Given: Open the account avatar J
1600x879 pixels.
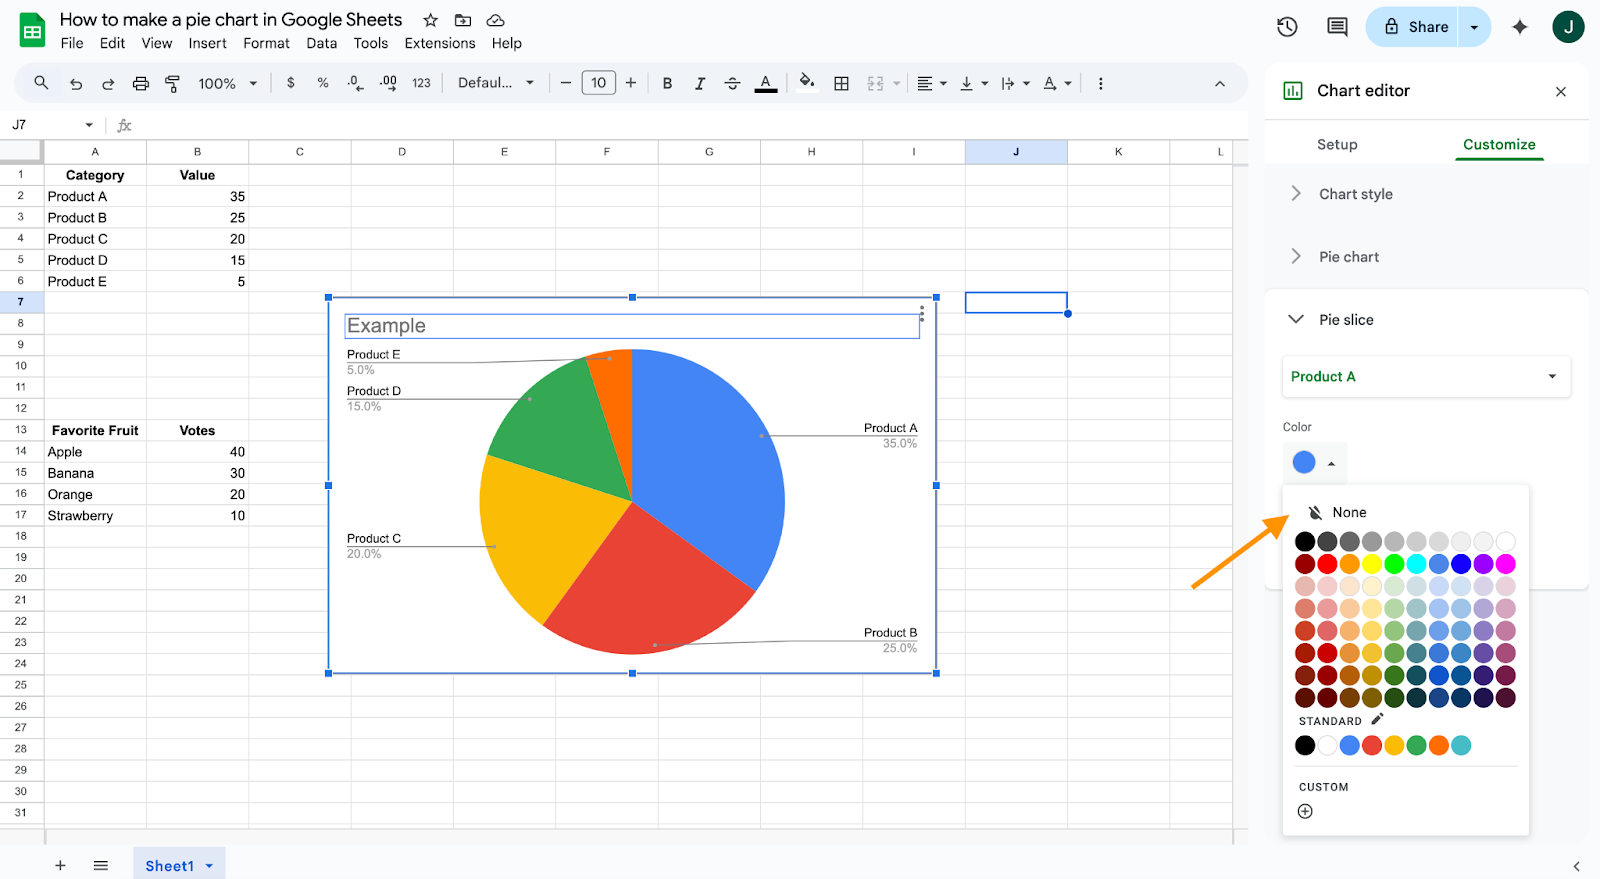Looking at the screenshot, I should pyautogui.click(x=1568, y=27).
